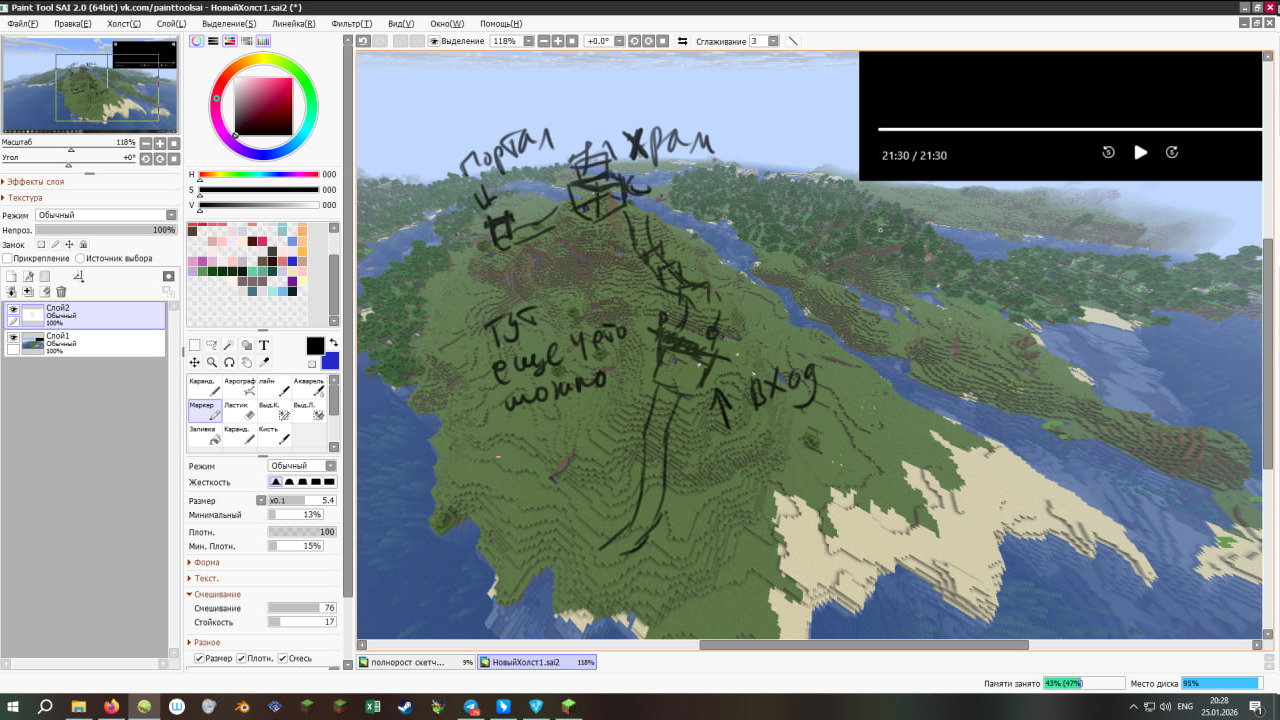This screenshot has width=1280, height=720.
Task: Open the Фильтр menu
Action: point(351,23)
